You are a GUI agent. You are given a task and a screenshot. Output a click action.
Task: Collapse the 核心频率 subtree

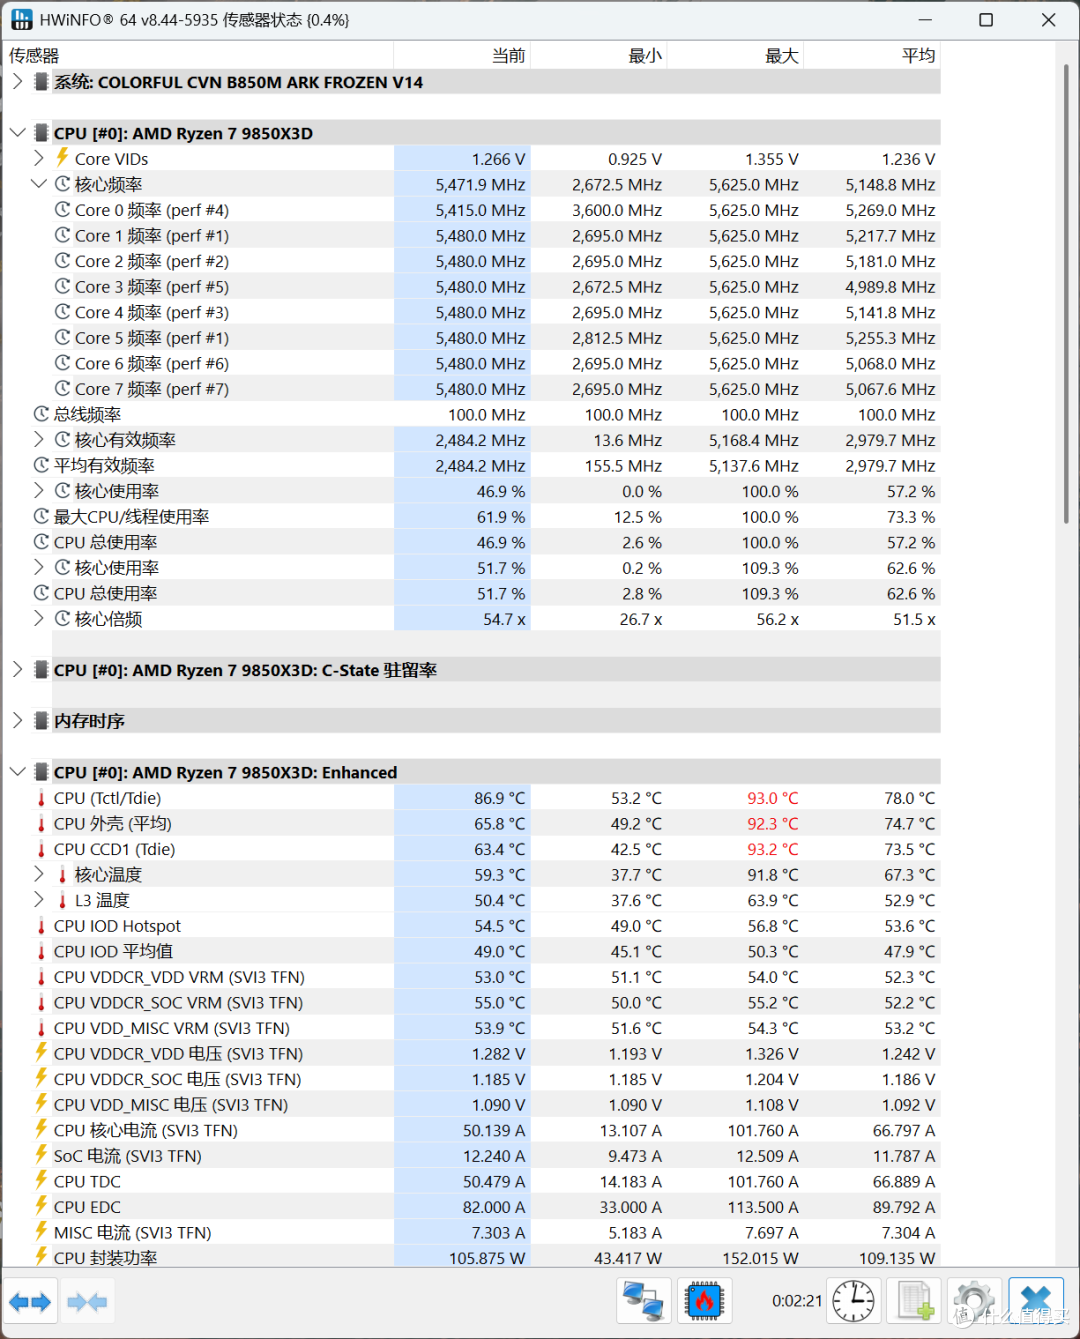[x=38, y=184]
